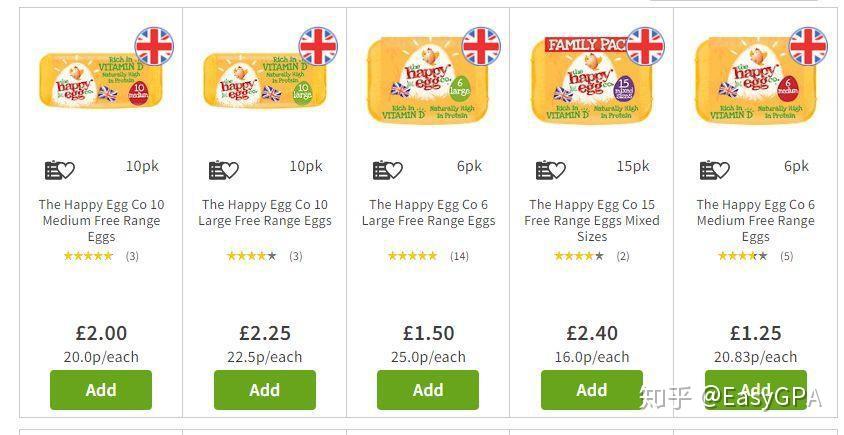Click product image of 6 Medium eggs
The image size is (844, 435).
pyautogui.click(x=756, y=80)
